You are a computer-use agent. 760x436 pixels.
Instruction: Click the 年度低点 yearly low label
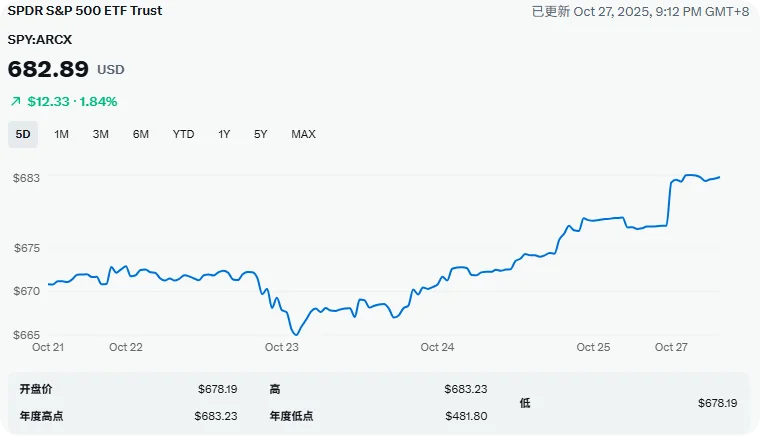(x=292, y=415)
